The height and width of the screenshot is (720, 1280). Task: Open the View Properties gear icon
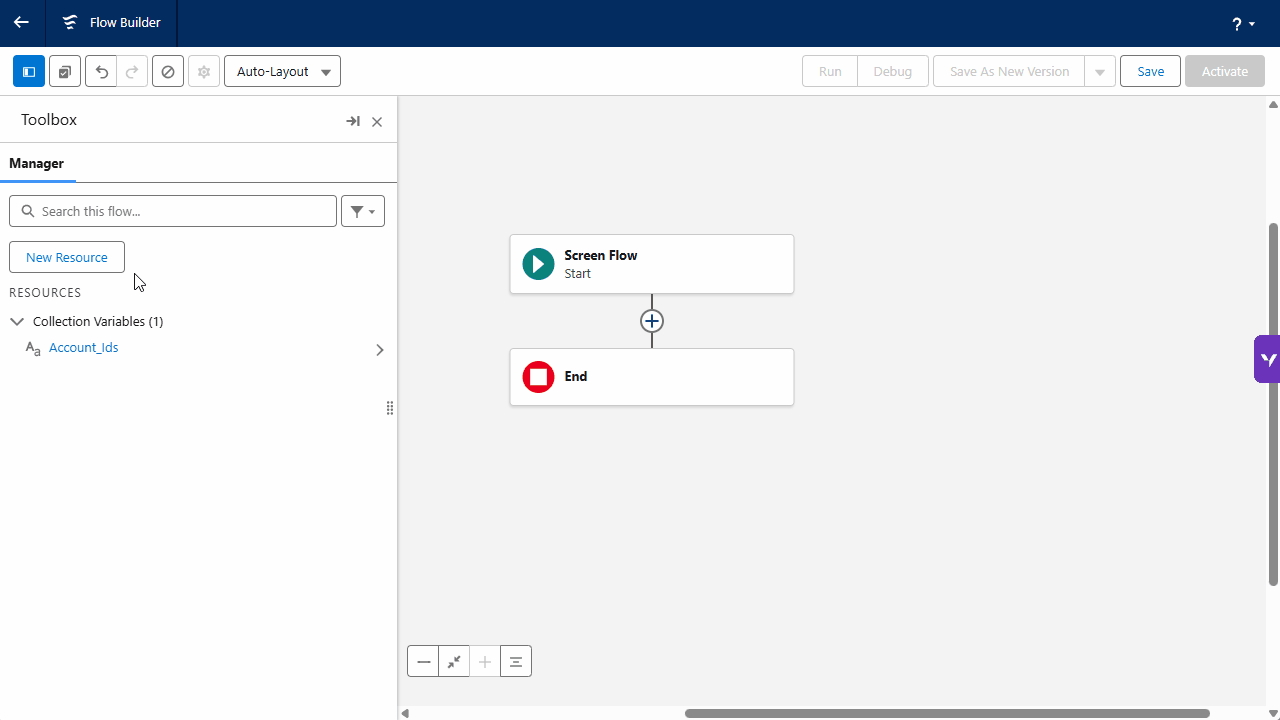204,72
